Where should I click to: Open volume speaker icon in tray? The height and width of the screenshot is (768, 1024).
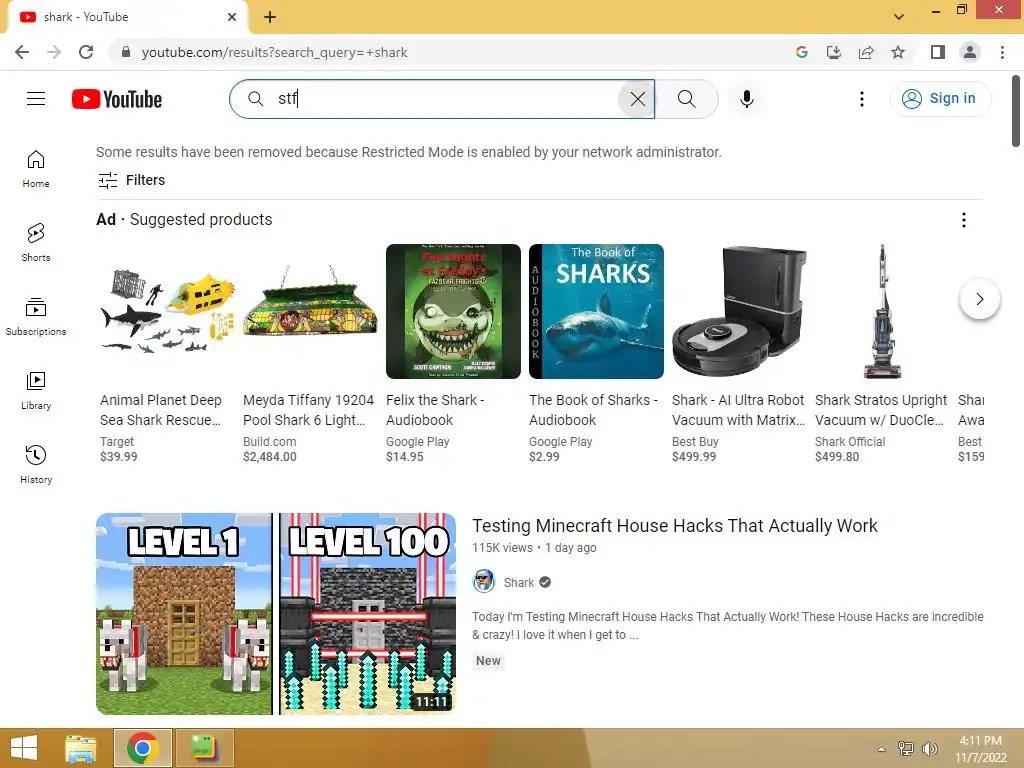click(929, 748)
